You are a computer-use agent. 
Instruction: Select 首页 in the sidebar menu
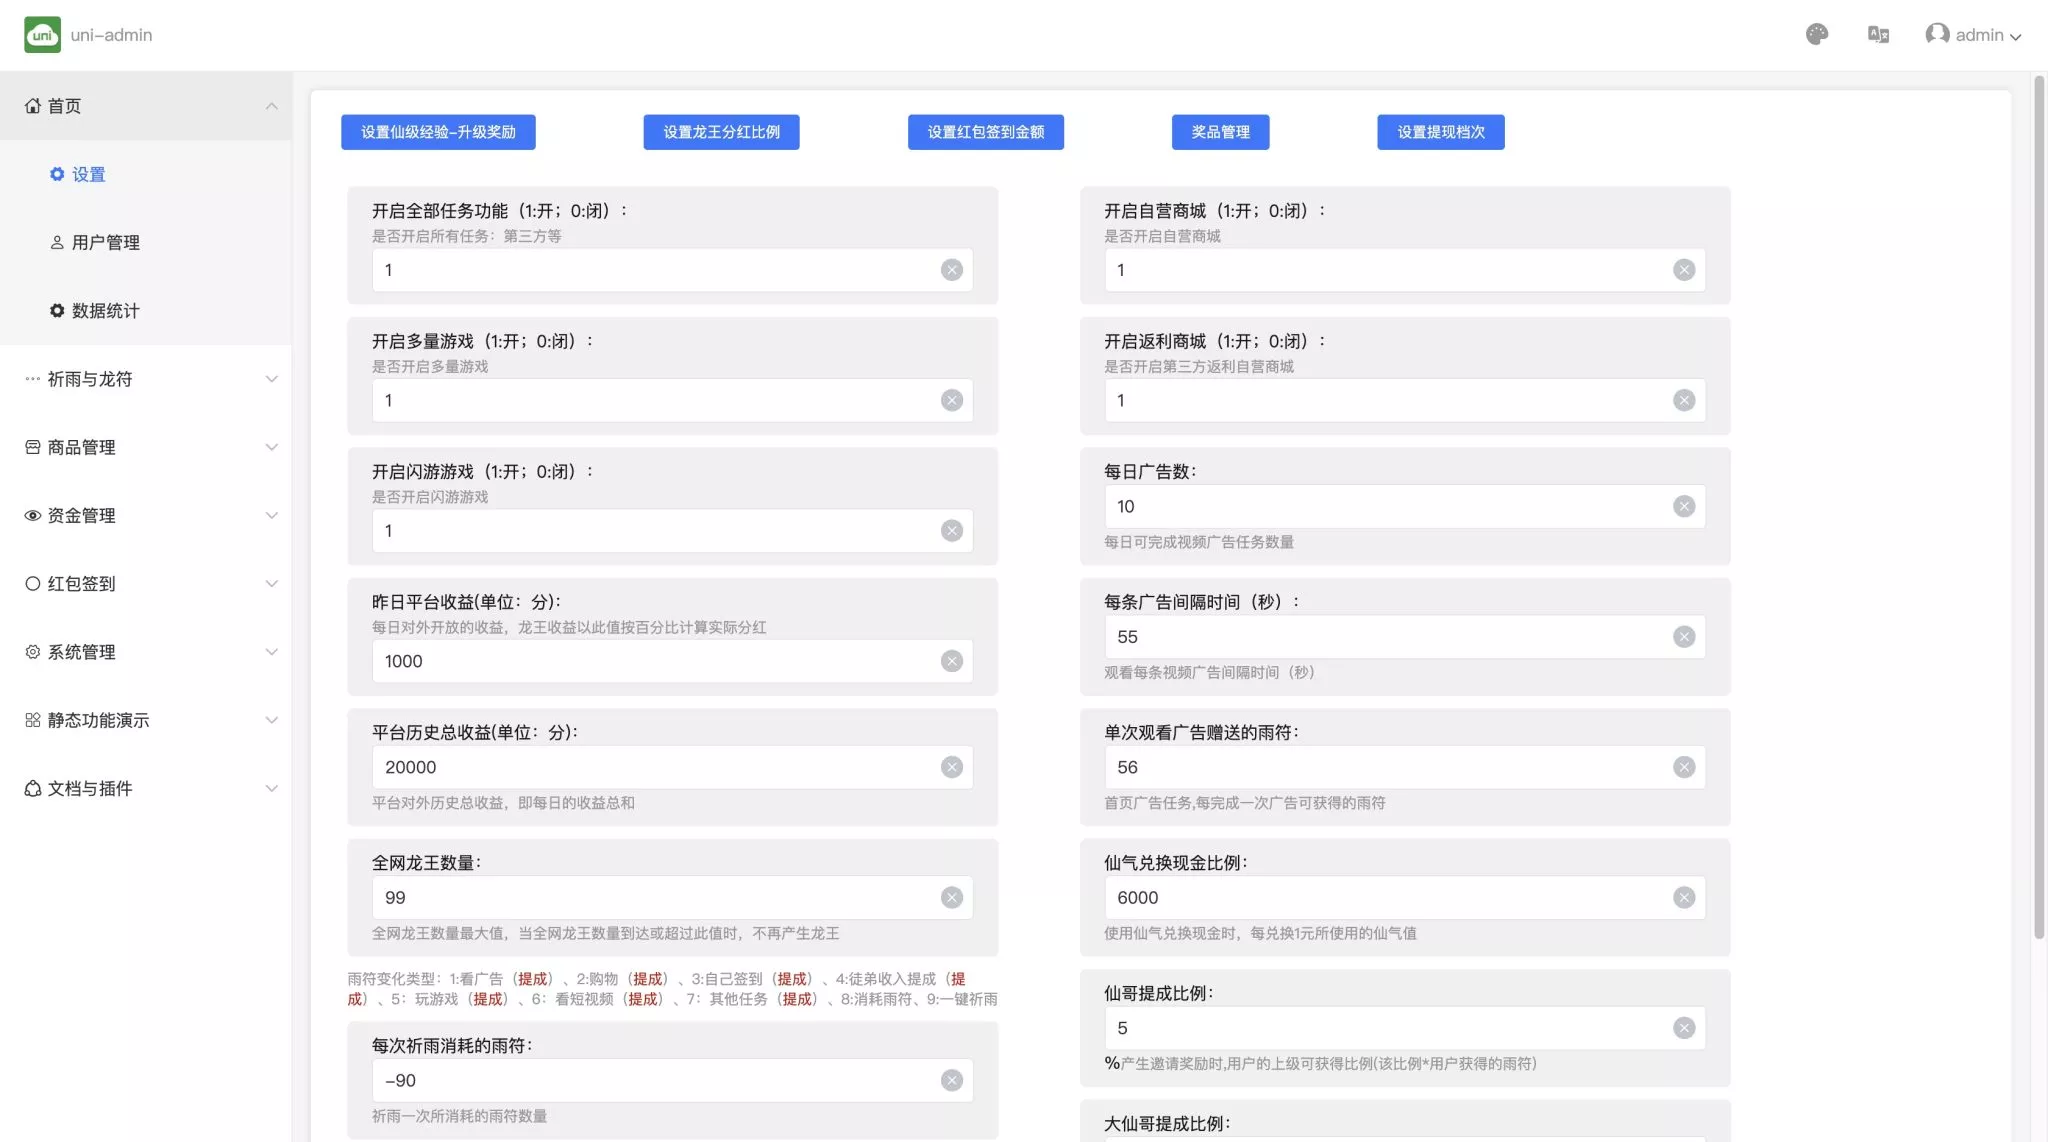click(64, 105)
